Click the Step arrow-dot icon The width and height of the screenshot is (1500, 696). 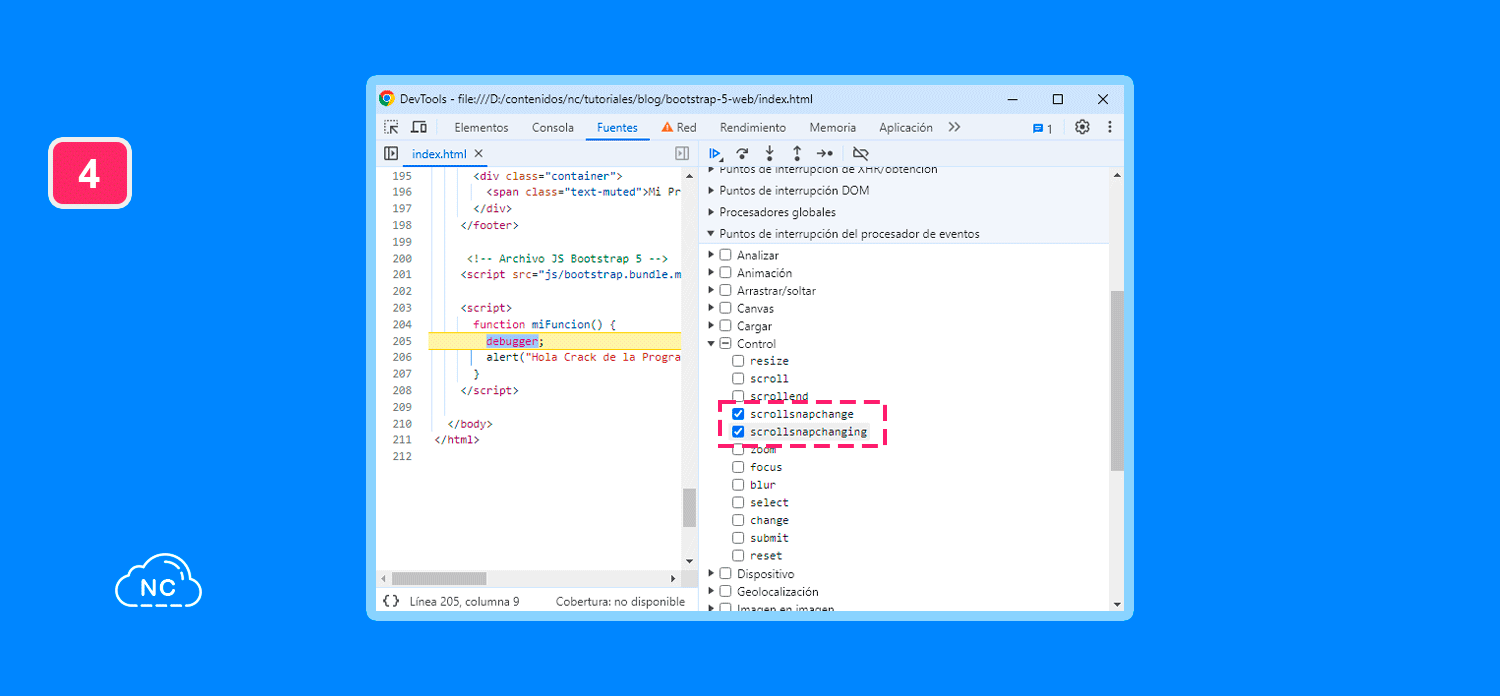824,153
